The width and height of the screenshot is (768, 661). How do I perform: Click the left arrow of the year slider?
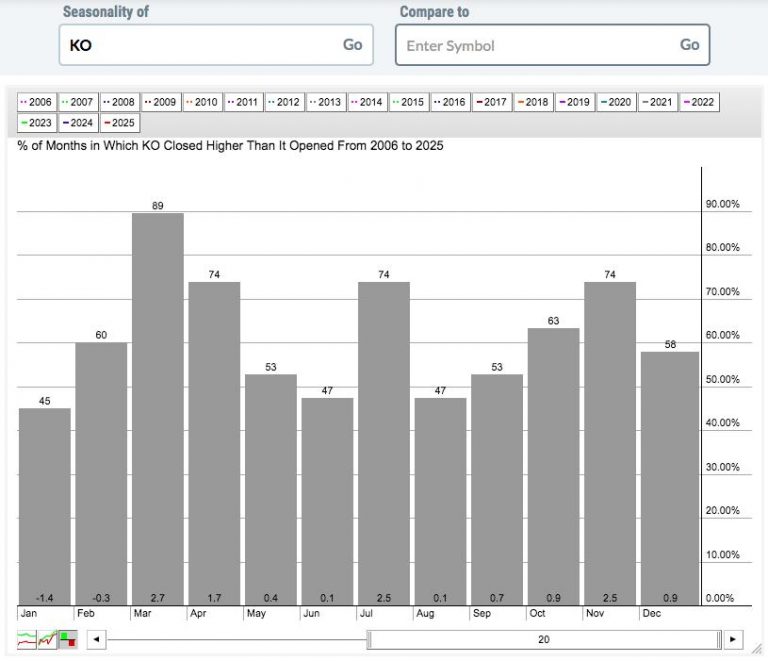coord(96,639)
